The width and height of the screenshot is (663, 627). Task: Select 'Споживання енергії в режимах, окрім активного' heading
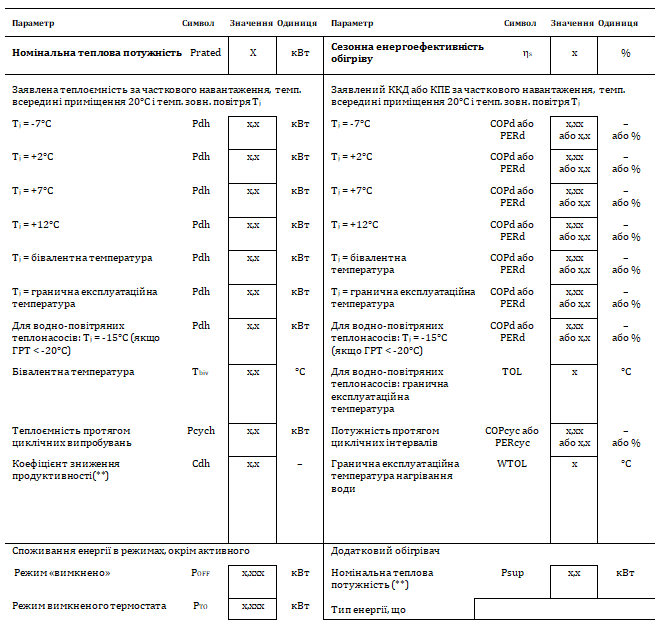pyautogui.click(x=131, y=551)
